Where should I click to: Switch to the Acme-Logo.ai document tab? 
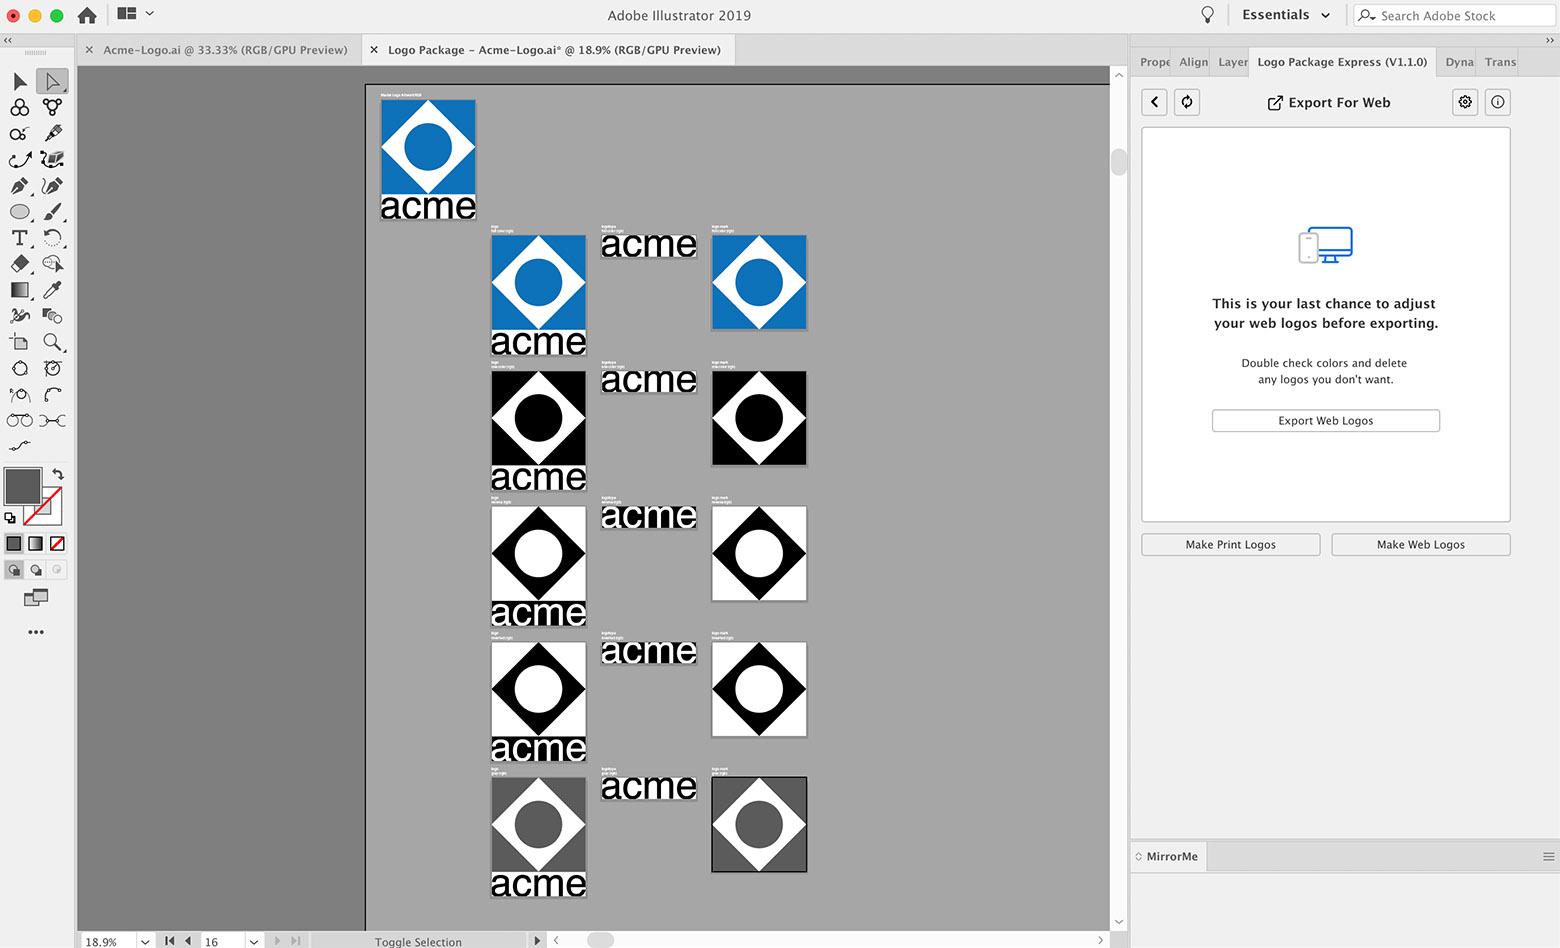[x=225, y=50]
